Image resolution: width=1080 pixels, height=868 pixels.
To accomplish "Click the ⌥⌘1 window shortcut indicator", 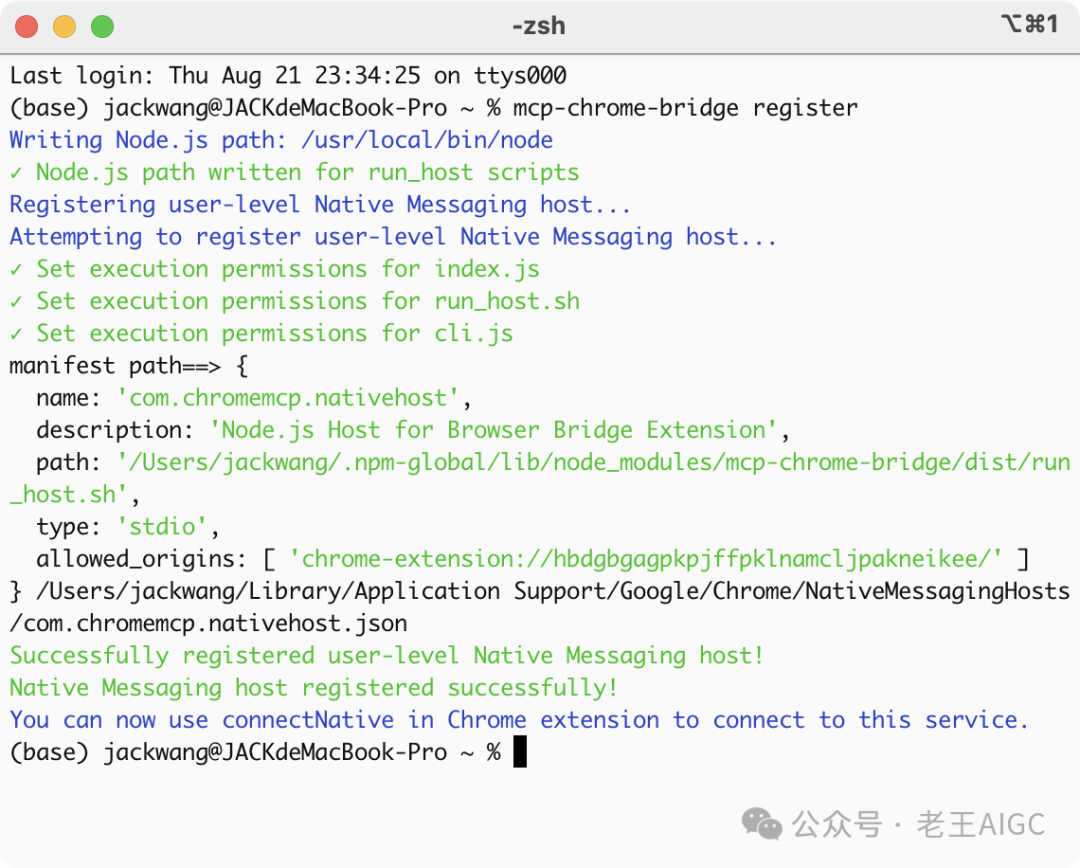I will coord(1030,24).
